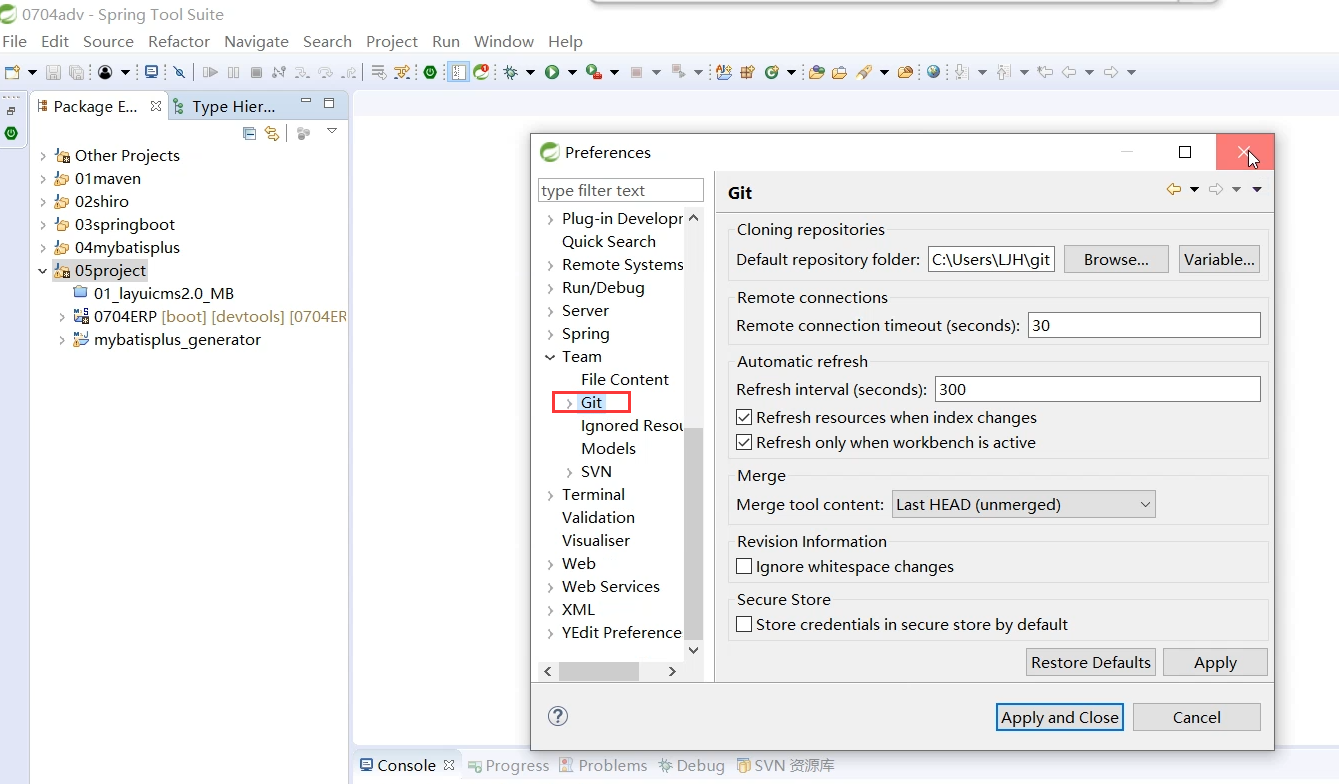Collapse the Team preferences node

click(550, 357)
